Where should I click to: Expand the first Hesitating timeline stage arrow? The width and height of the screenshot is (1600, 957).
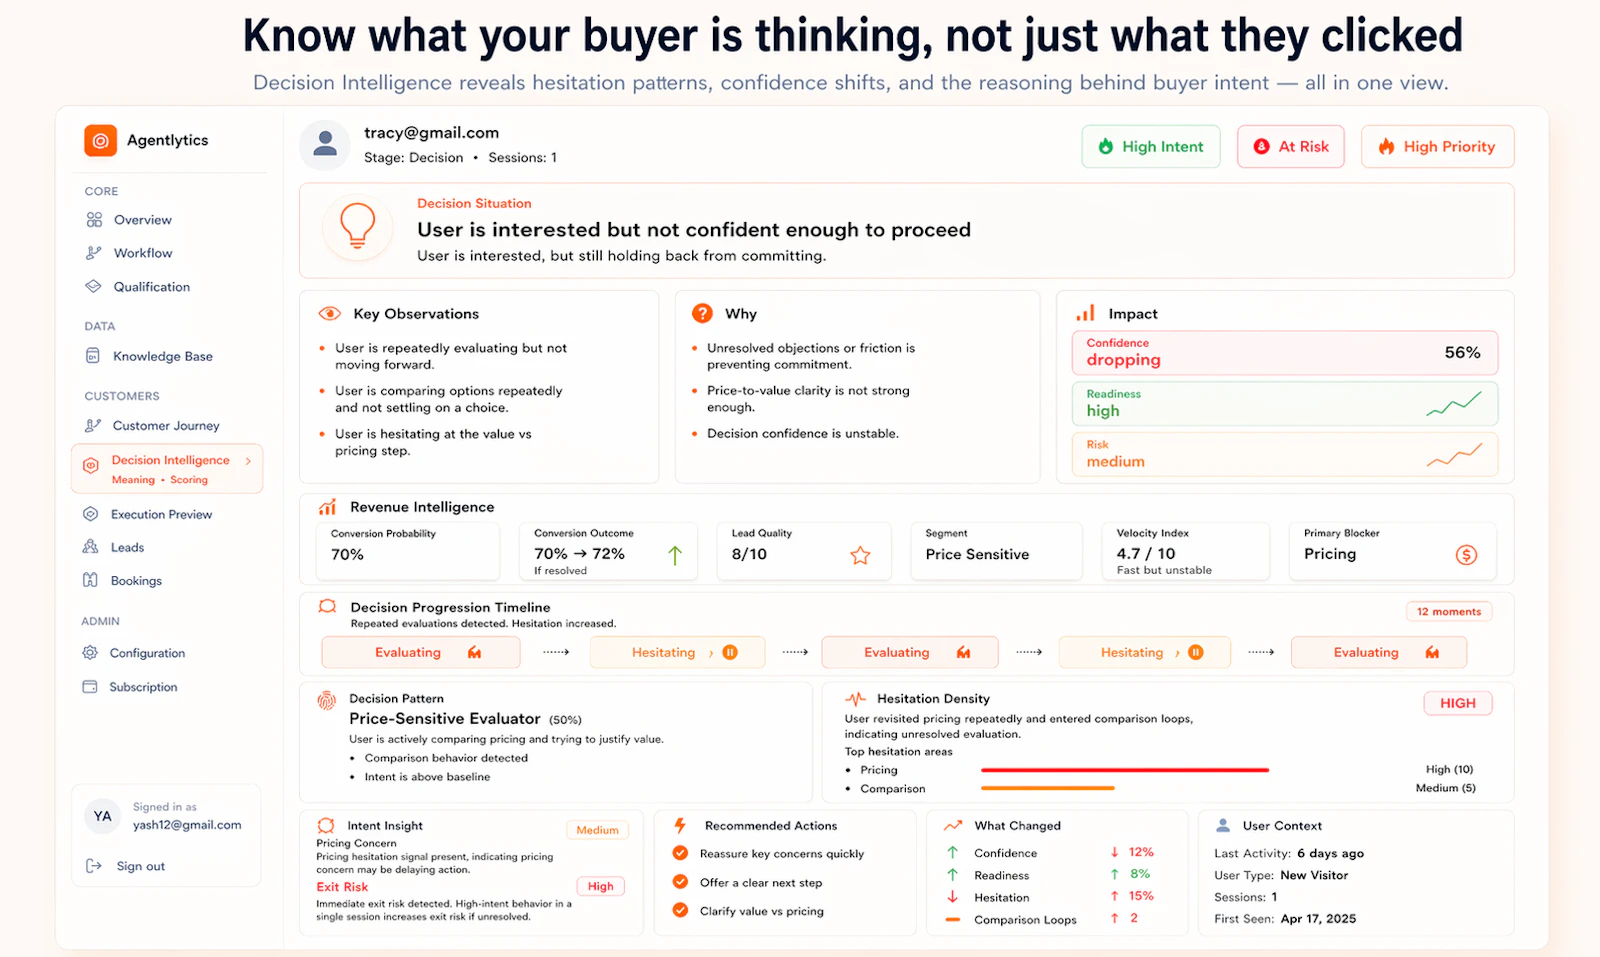(711, 653)
